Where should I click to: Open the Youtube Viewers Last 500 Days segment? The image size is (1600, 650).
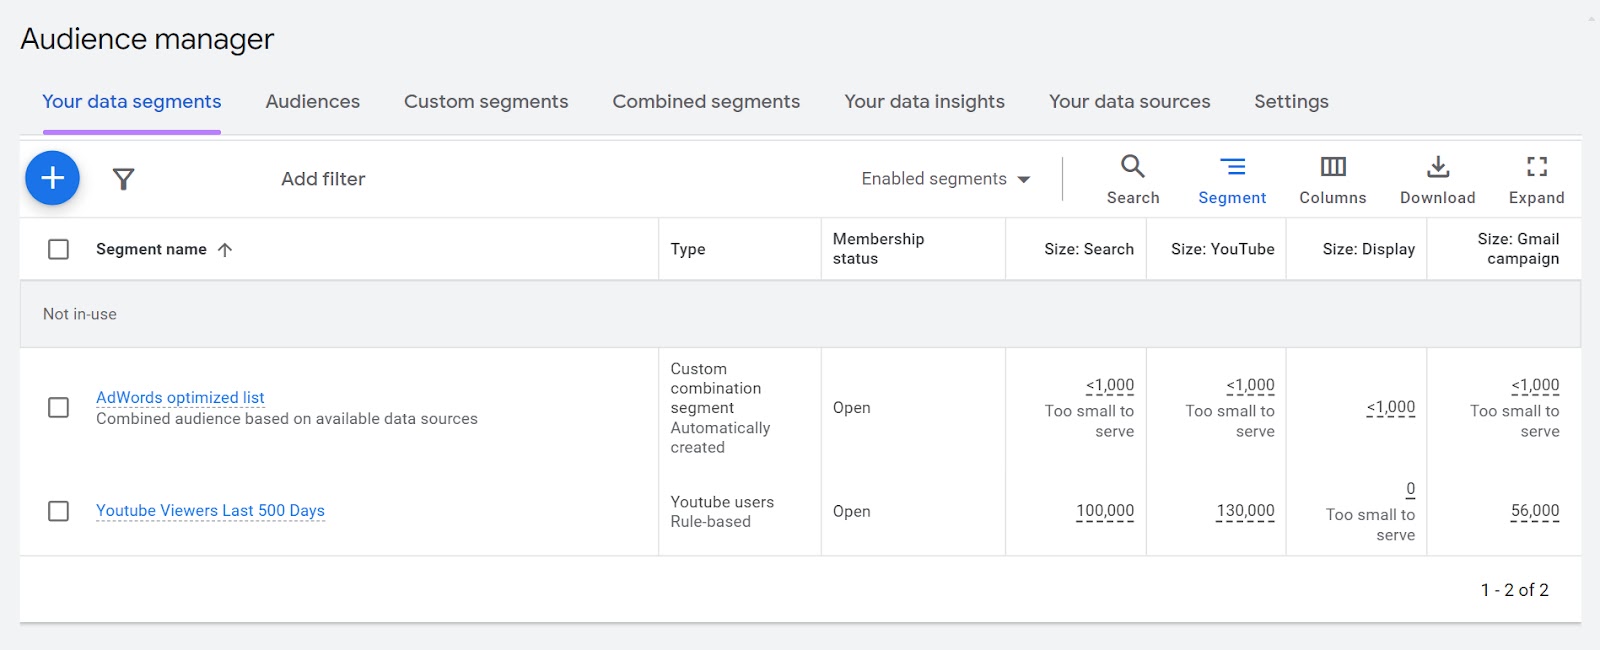pos(210,510)
